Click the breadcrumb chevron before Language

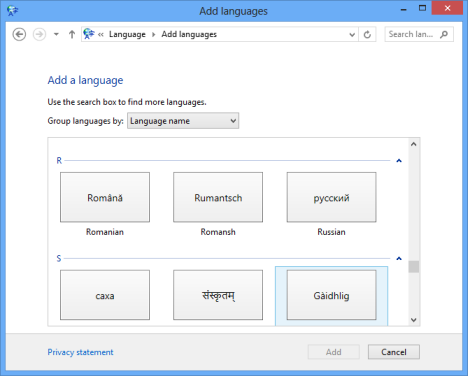pos(101,34)
